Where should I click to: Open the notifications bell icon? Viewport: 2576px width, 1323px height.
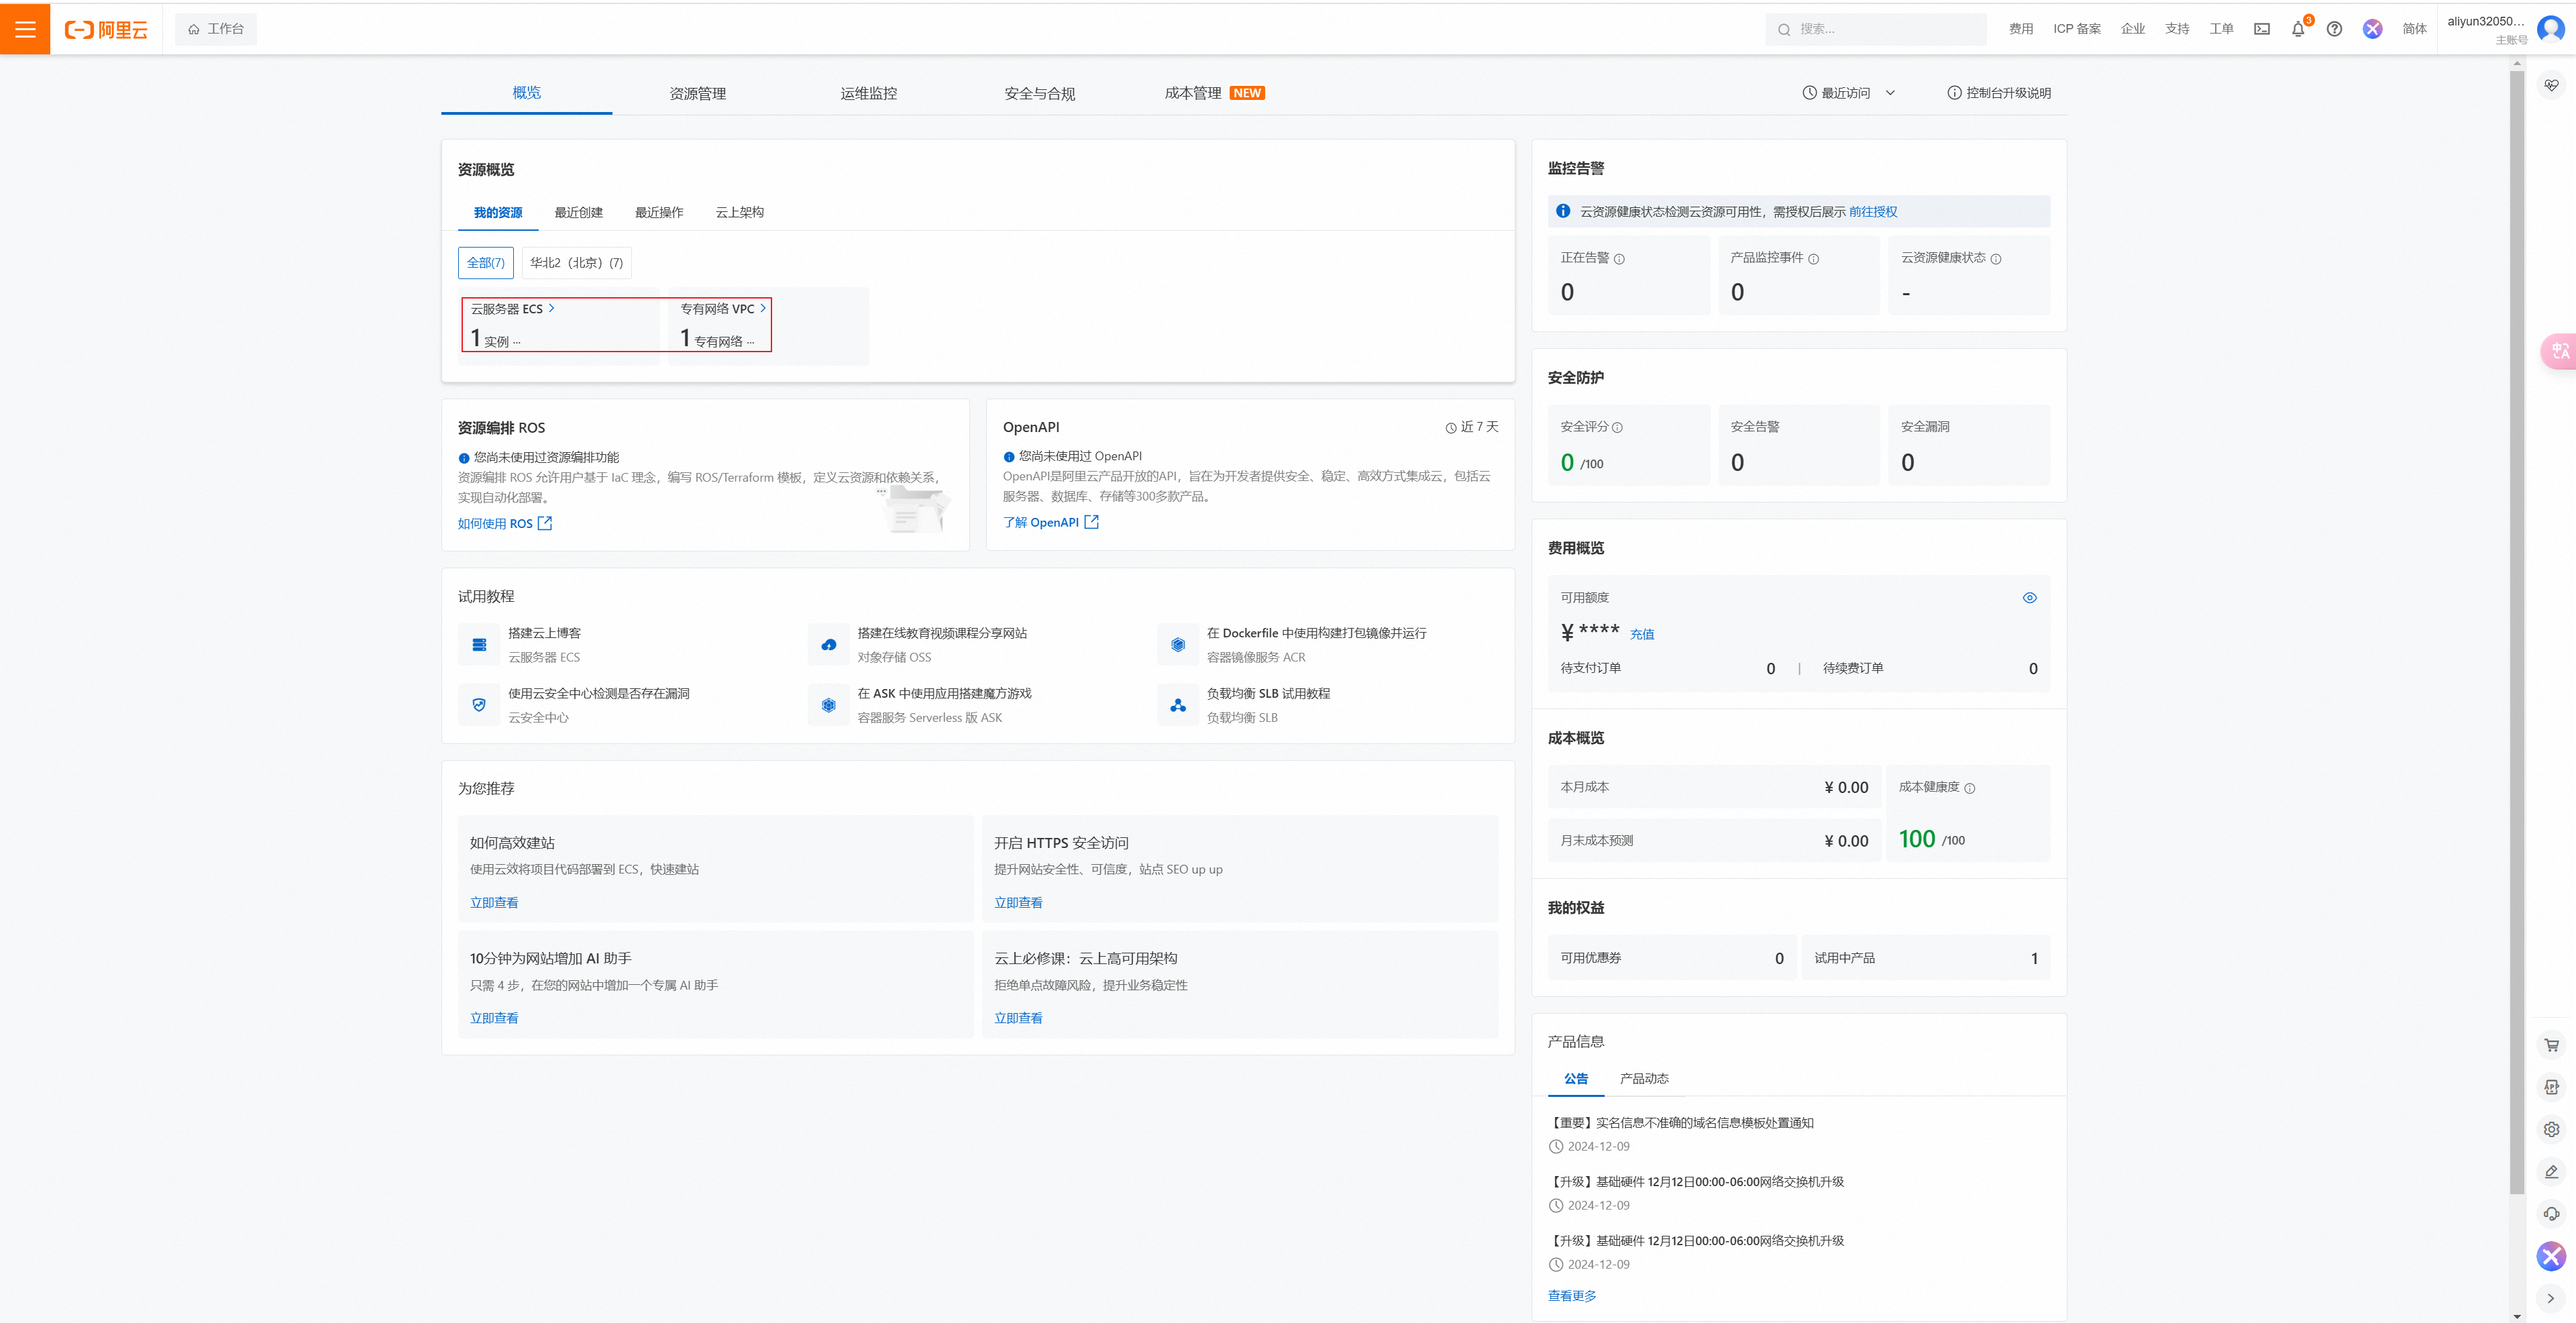(x=2298, y=29)
